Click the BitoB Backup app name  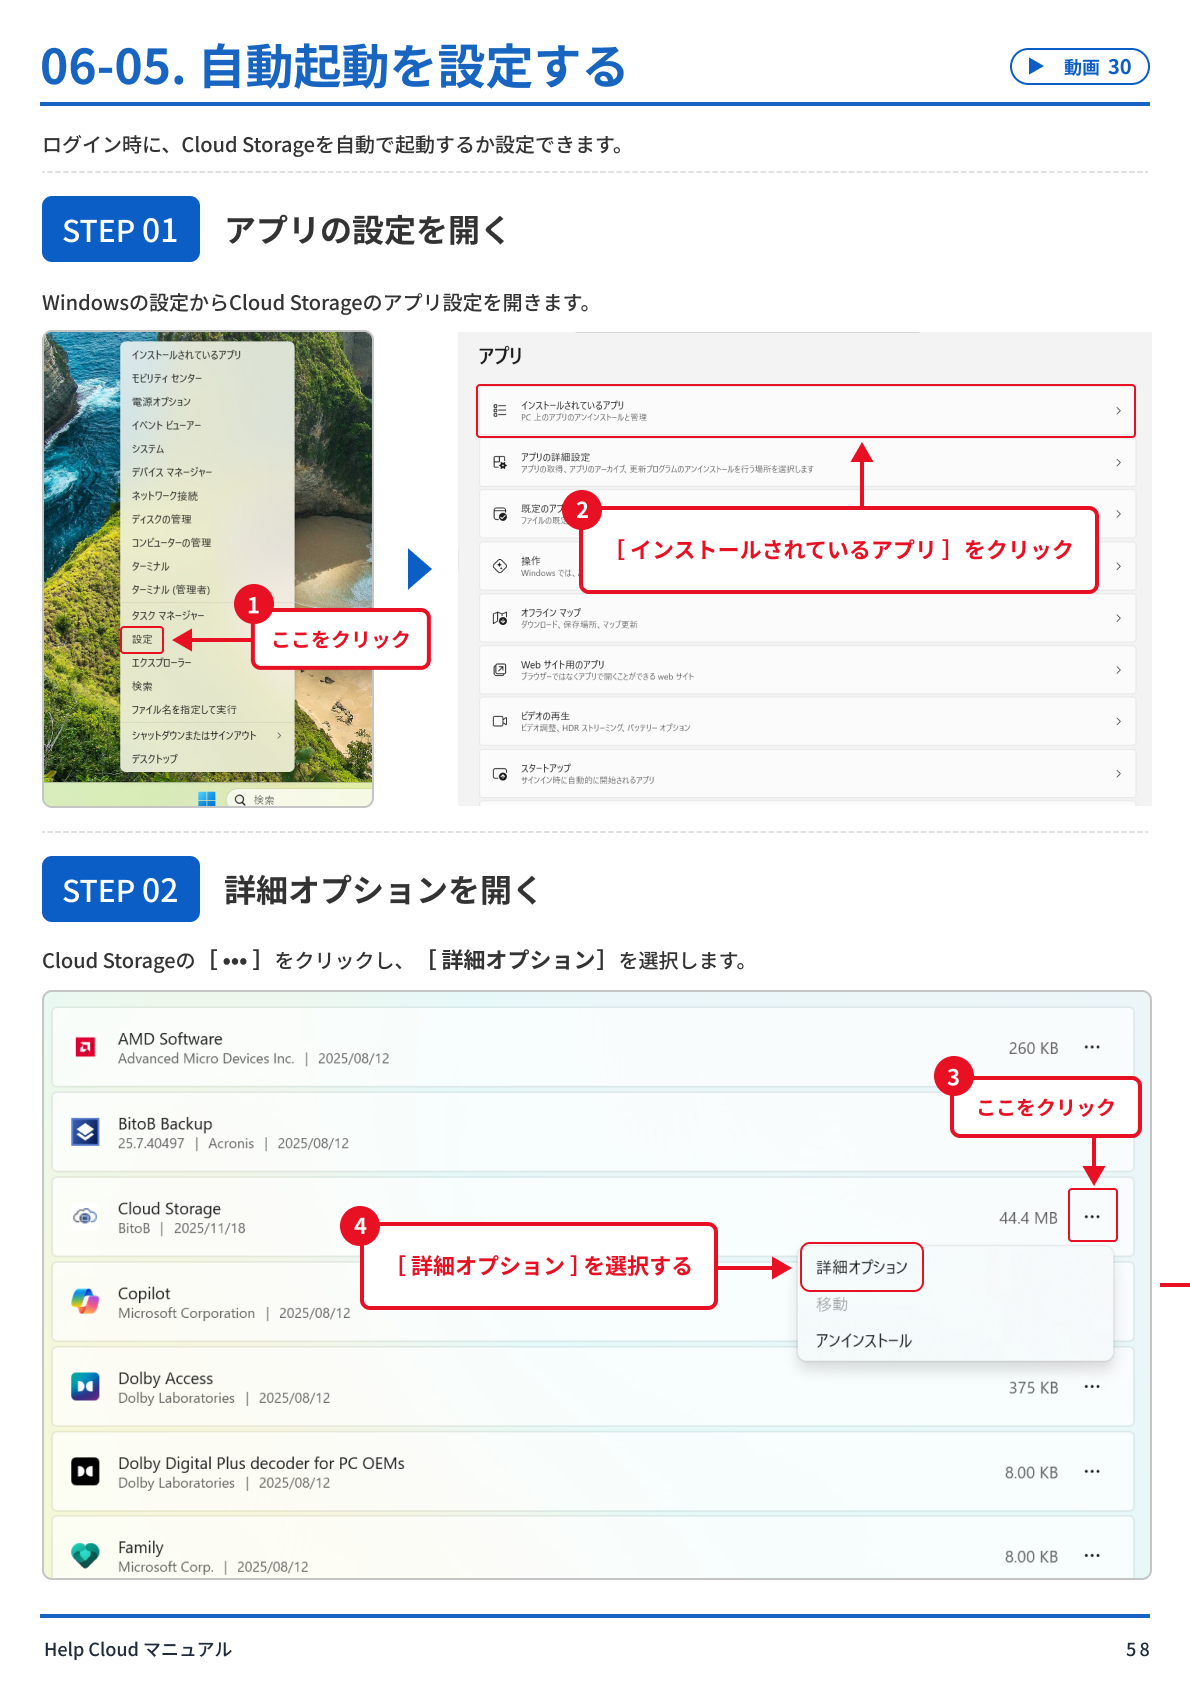point(165,1123)
